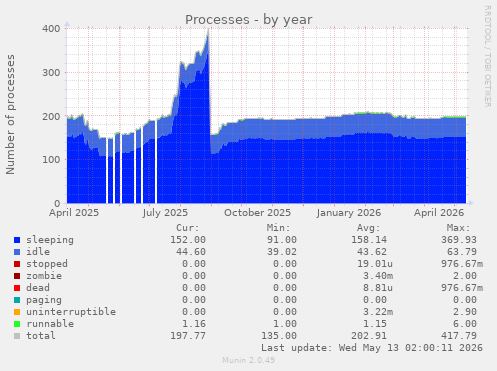This screenshot has width=497, height=371.
Task: Click uninterruptible maximum value 2.90
Action: click(x=465, y=312)
